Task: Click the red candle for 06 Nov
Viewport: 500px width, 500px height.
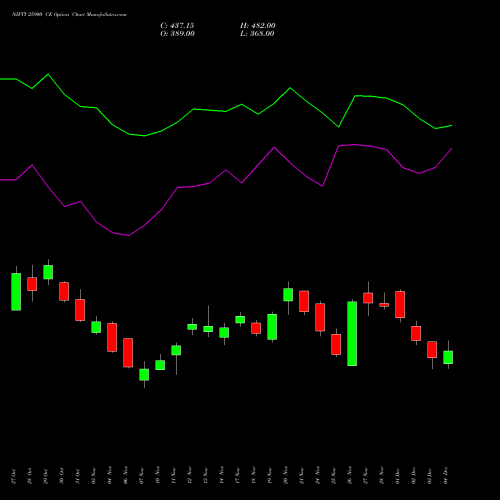Action: [x=128, y=353]
